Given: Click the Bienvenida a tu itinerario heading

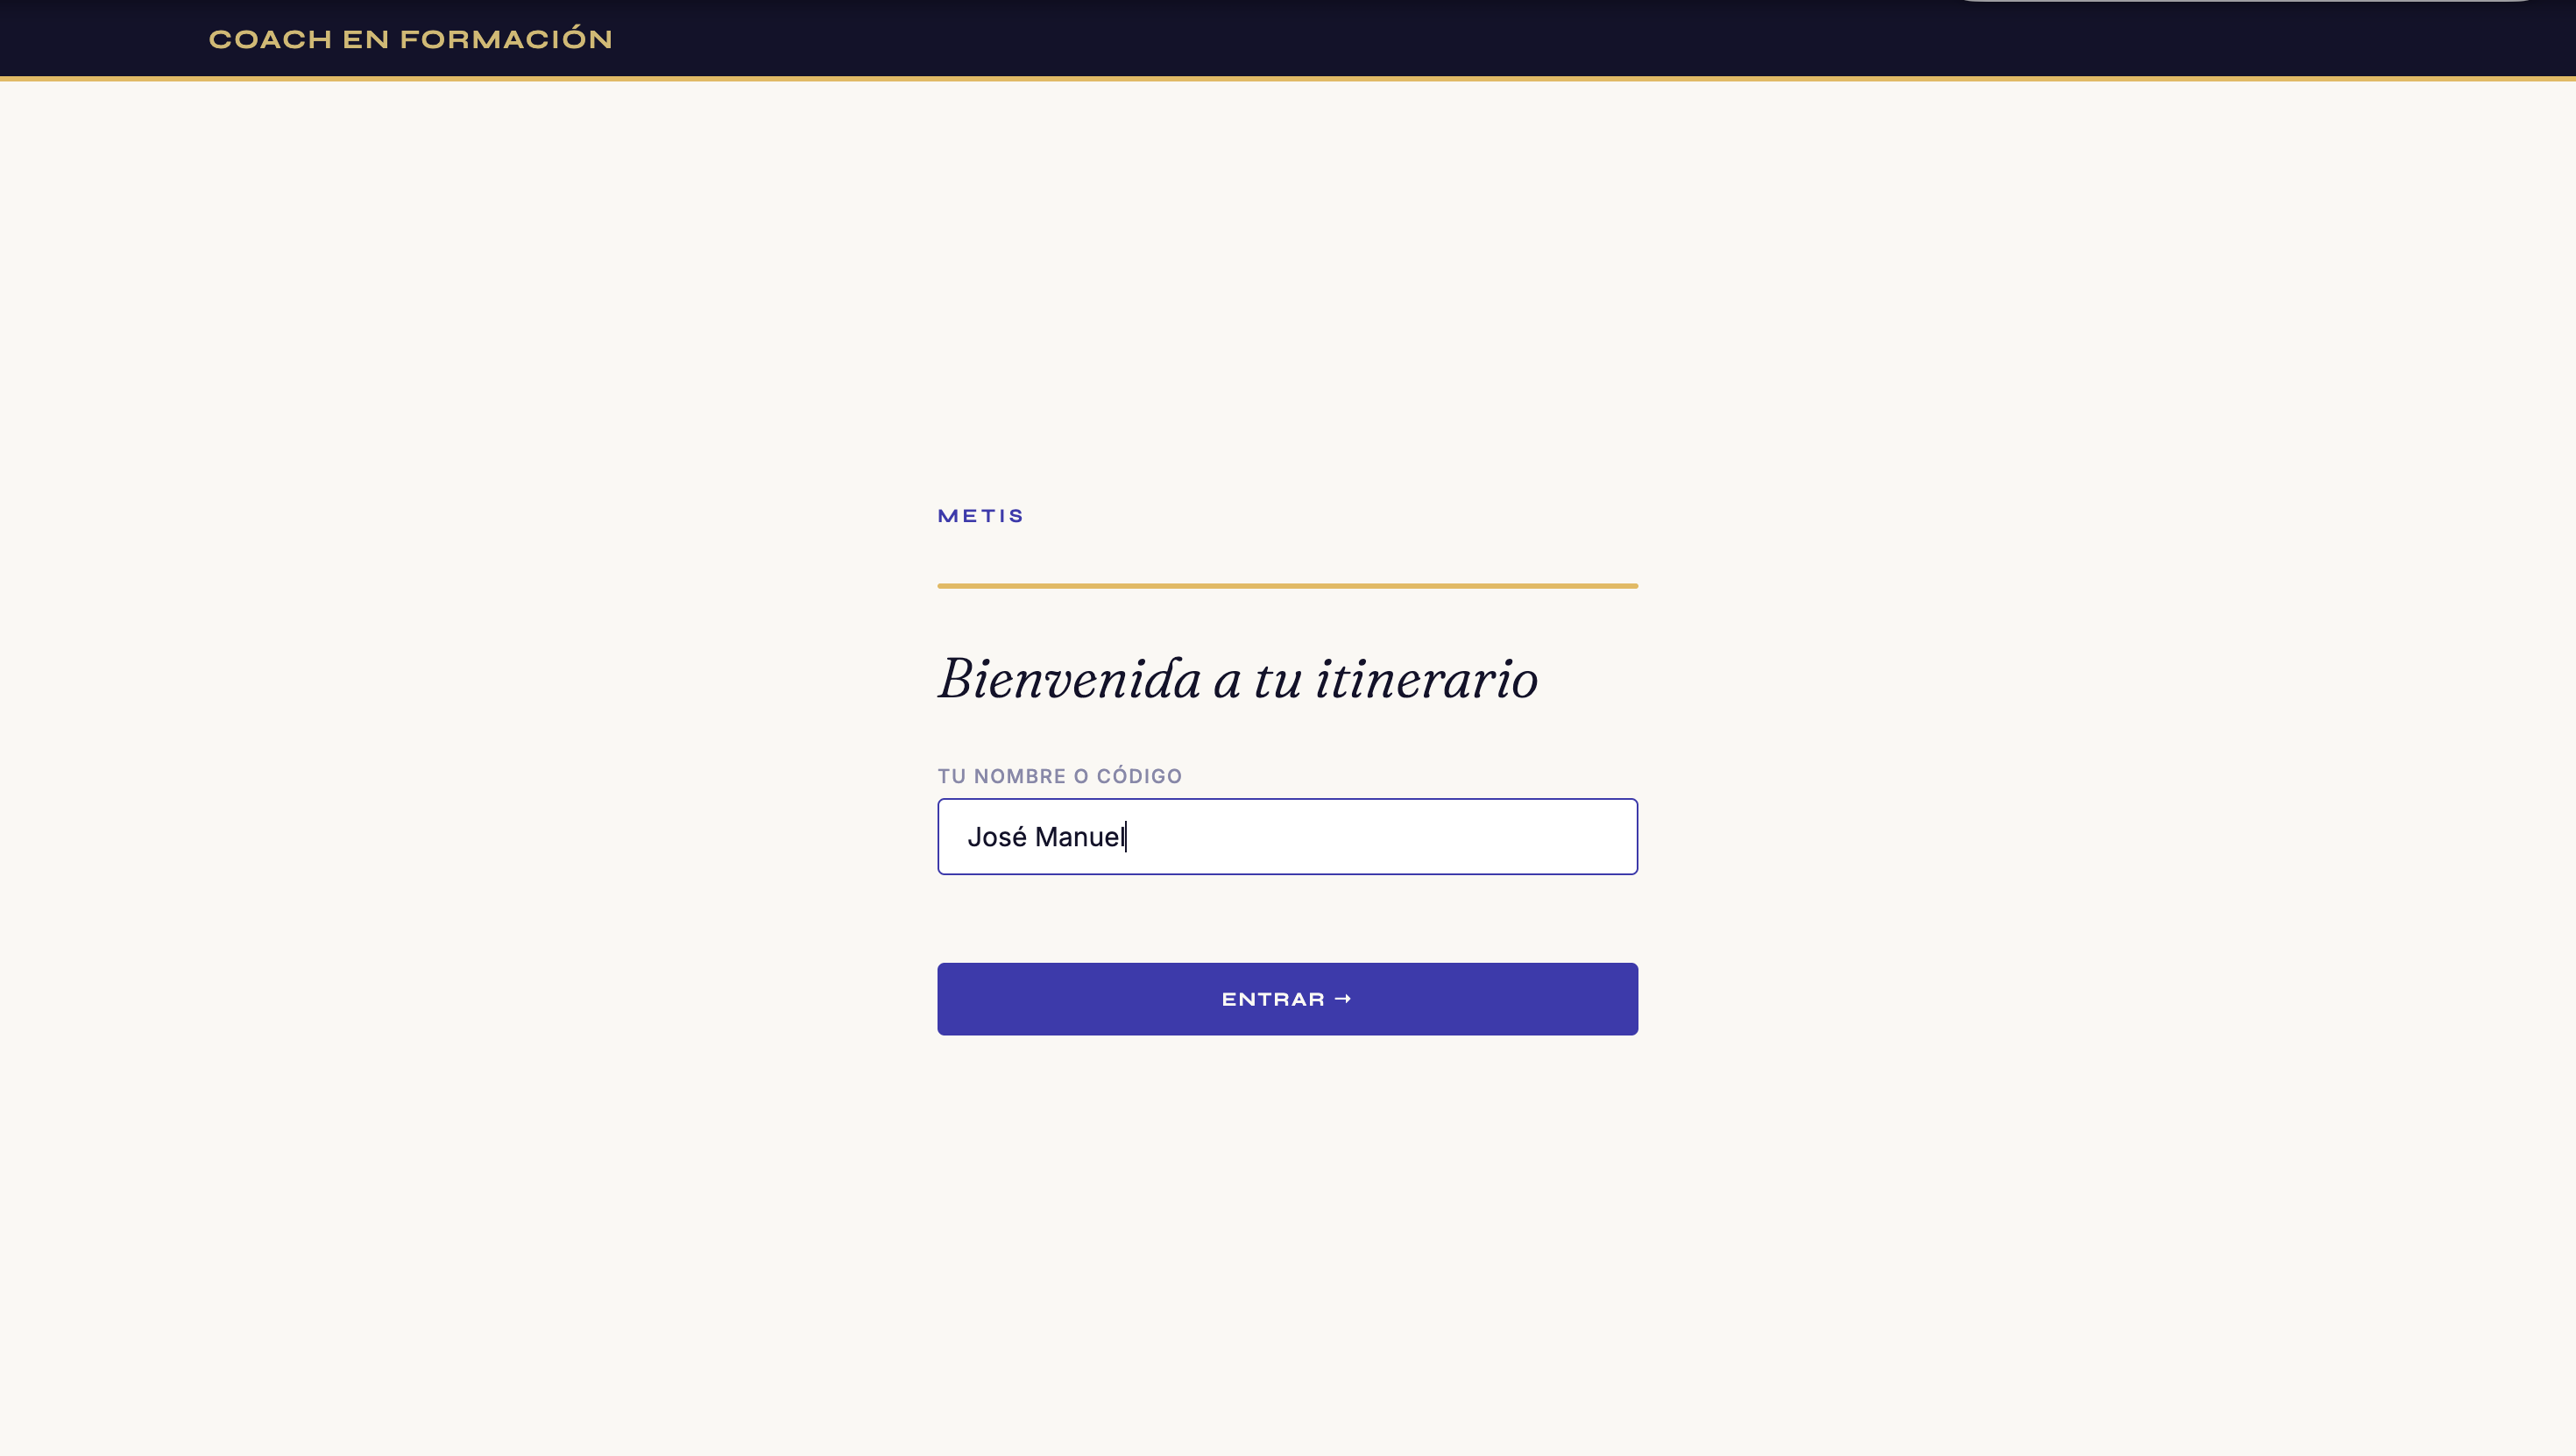Looking at the screenshot, I should point(1238,679).
